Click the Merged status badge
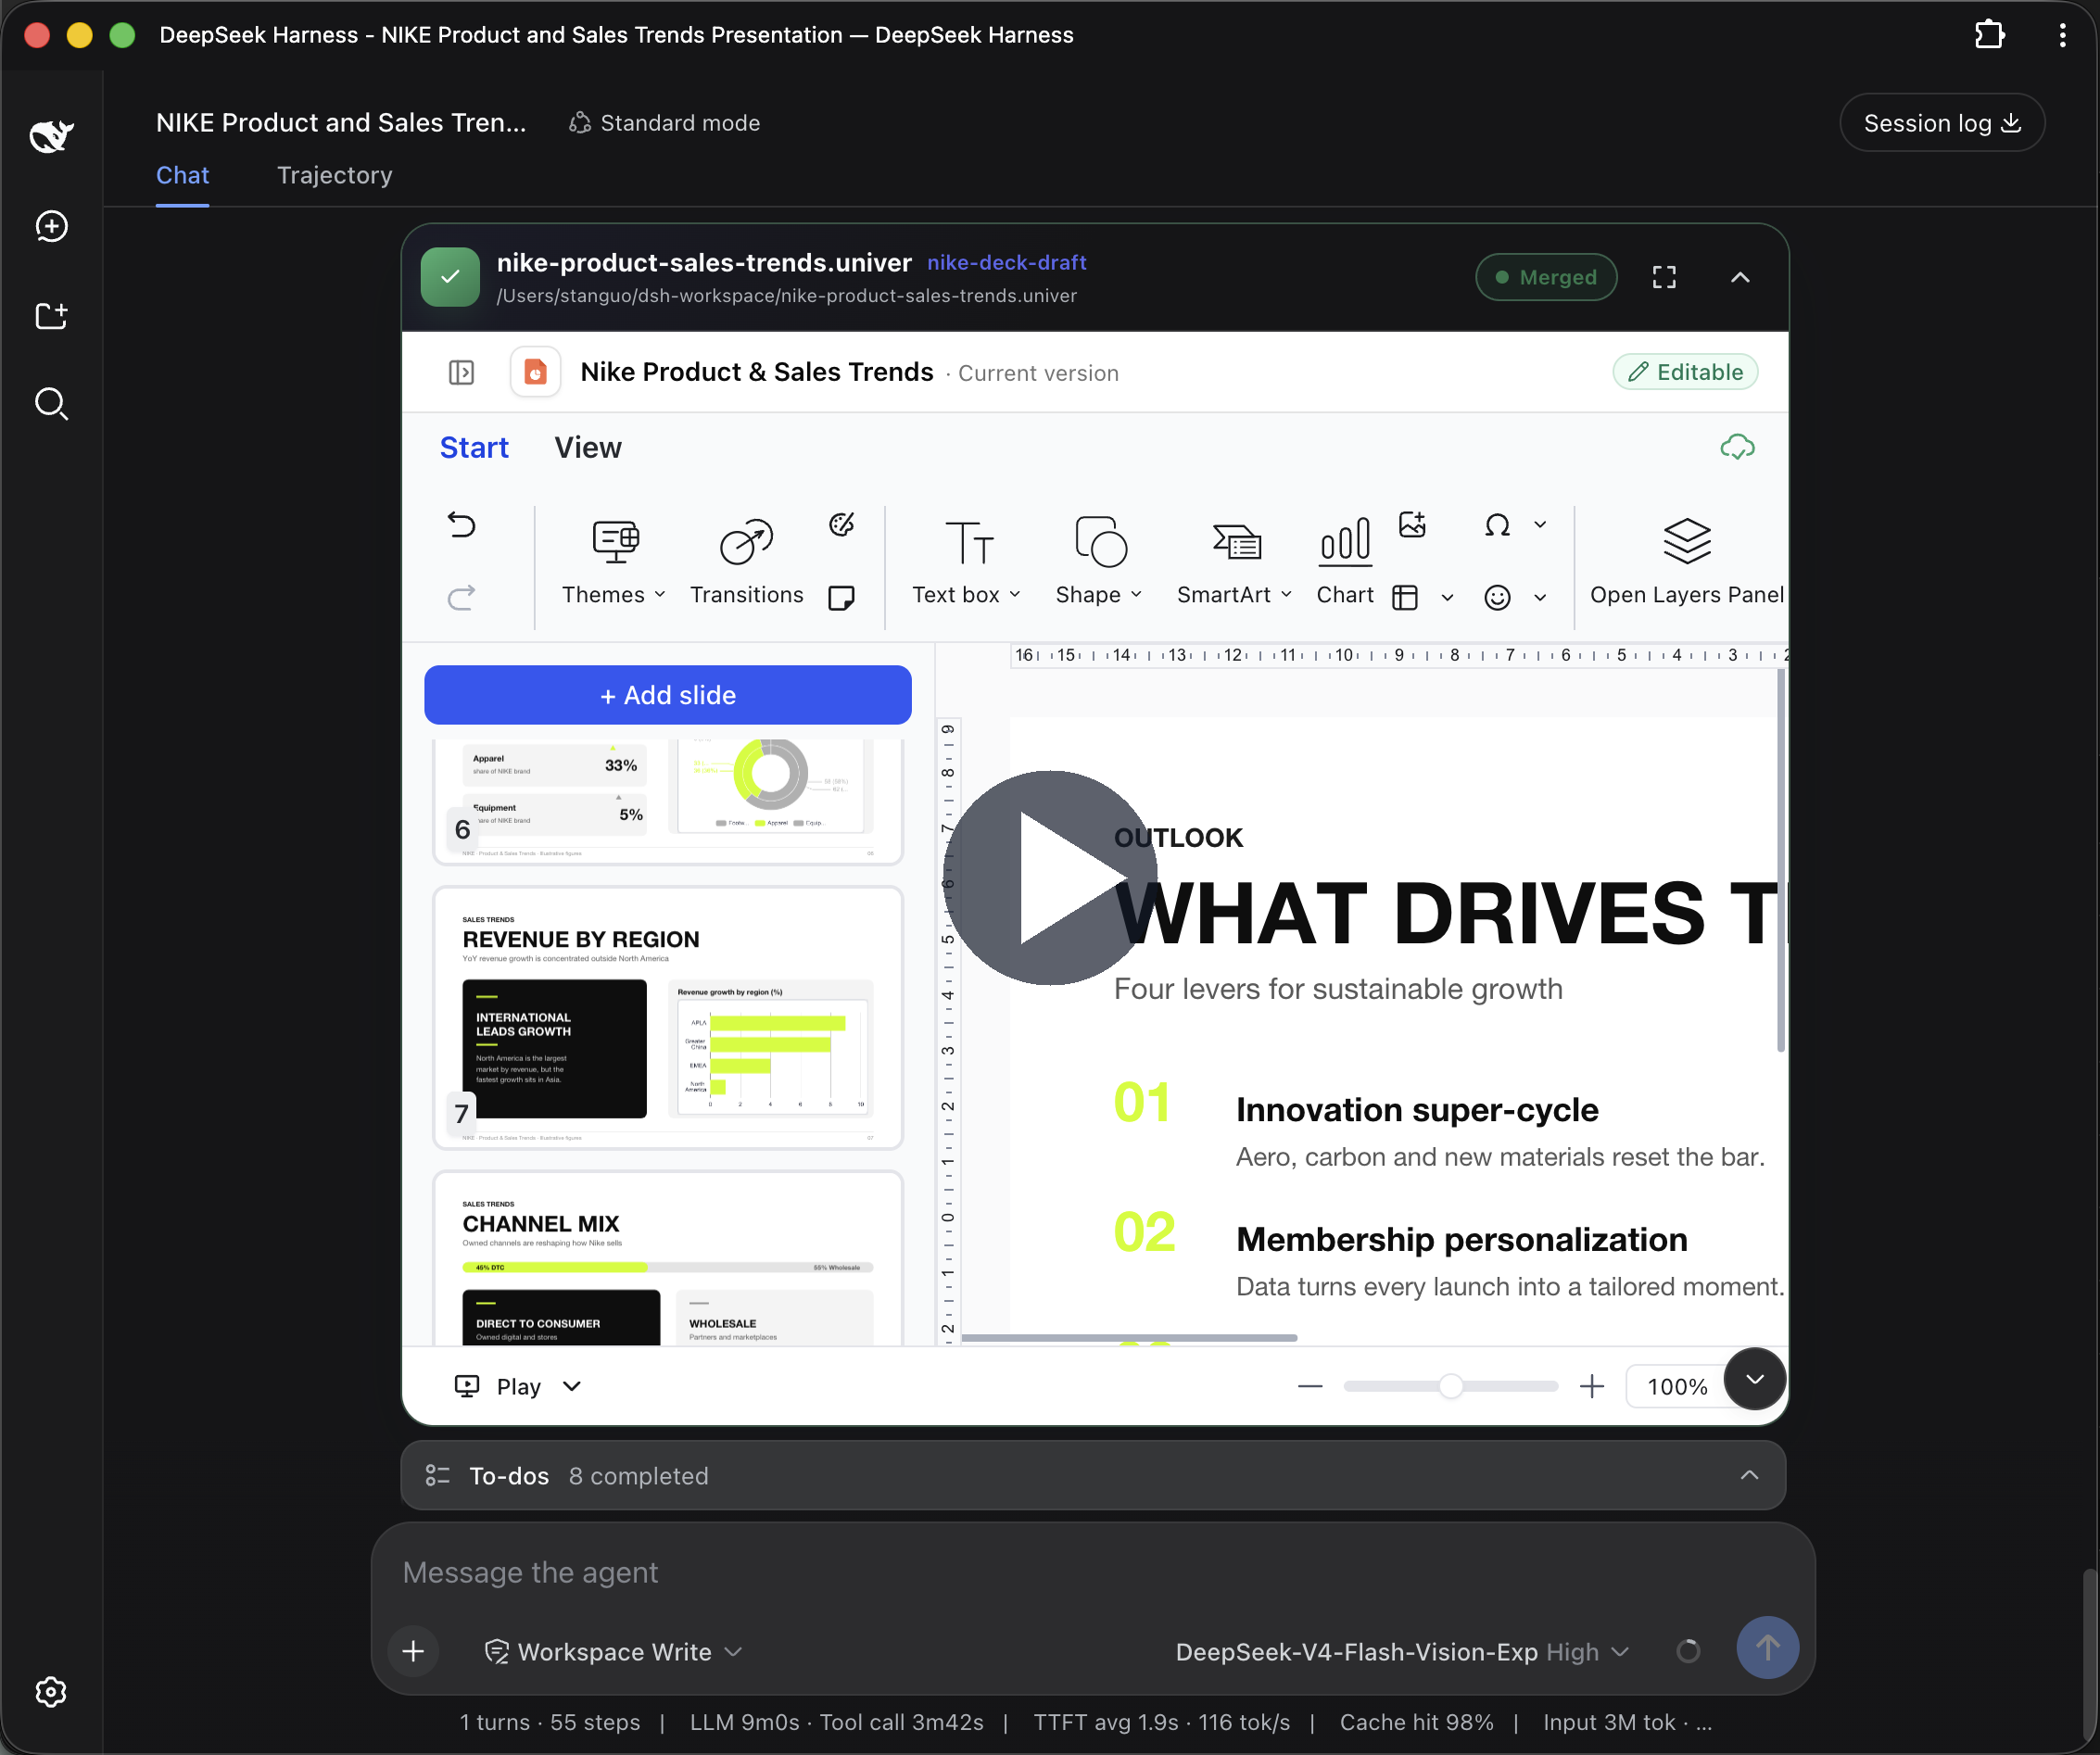 pyautogui.click(x=1546, y=277)
